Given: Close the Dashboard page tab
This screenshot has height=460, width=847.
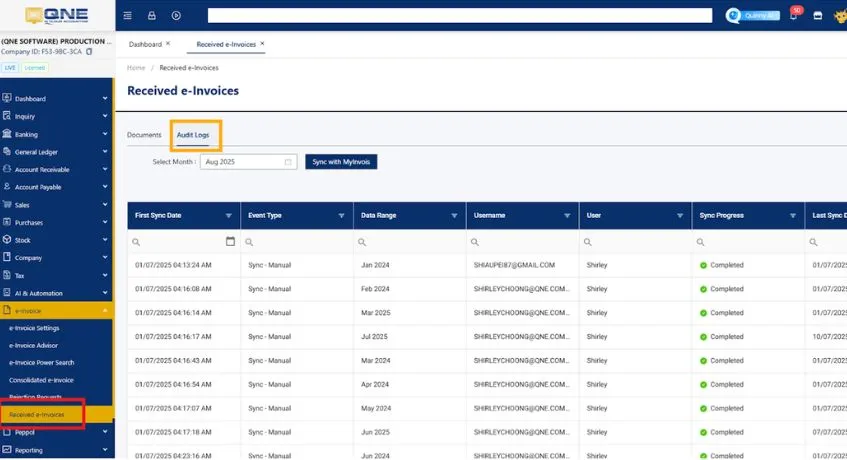Looking at the screenshot, I should 168,44.
